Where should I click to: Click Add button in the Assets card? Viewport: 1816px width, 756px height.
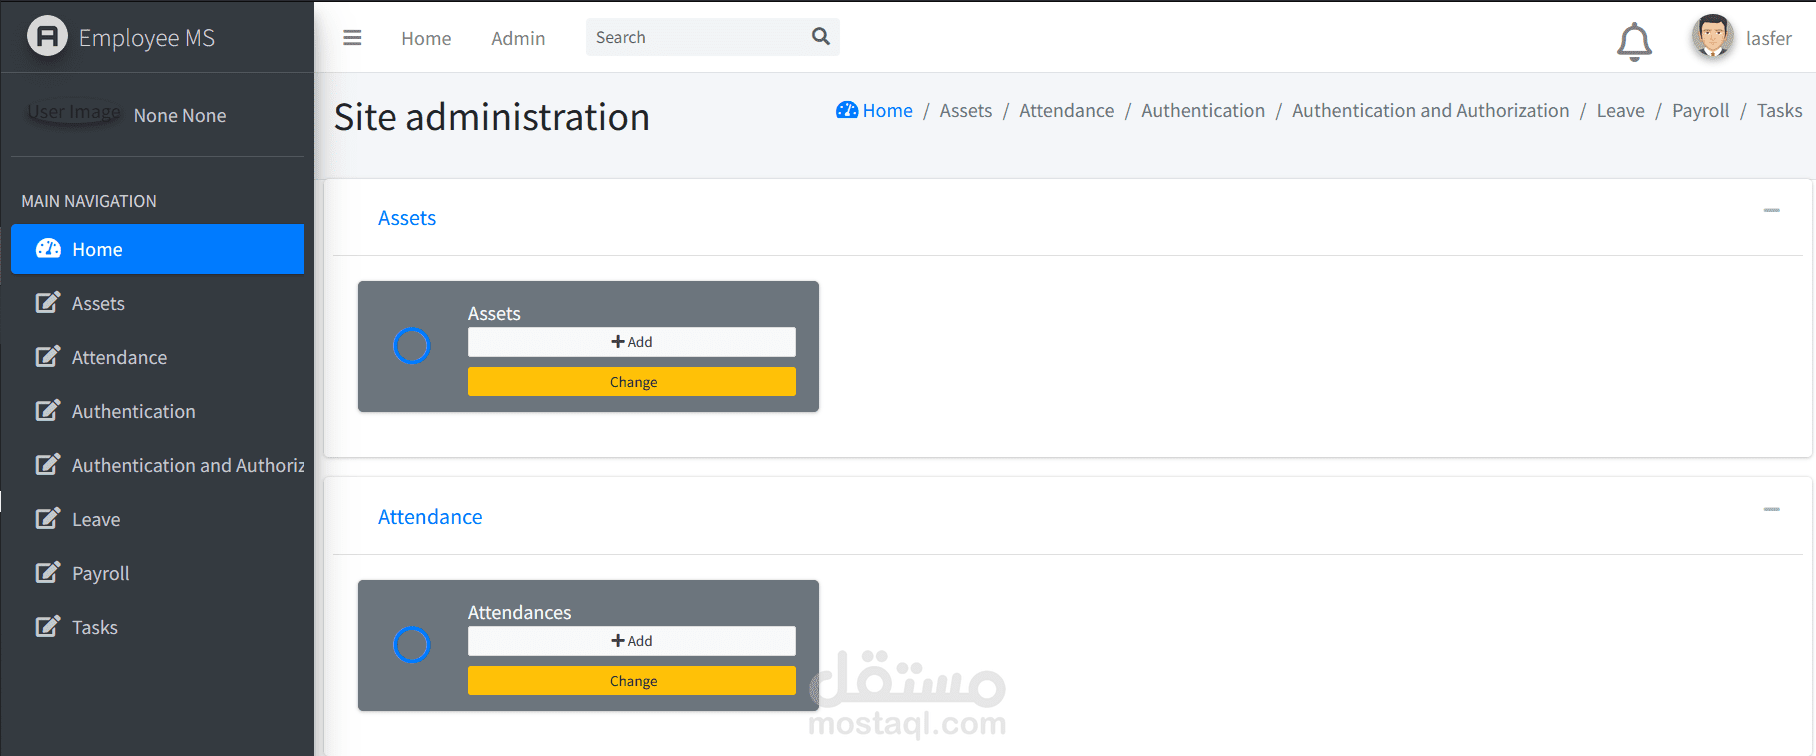click(x=632, y=342)
